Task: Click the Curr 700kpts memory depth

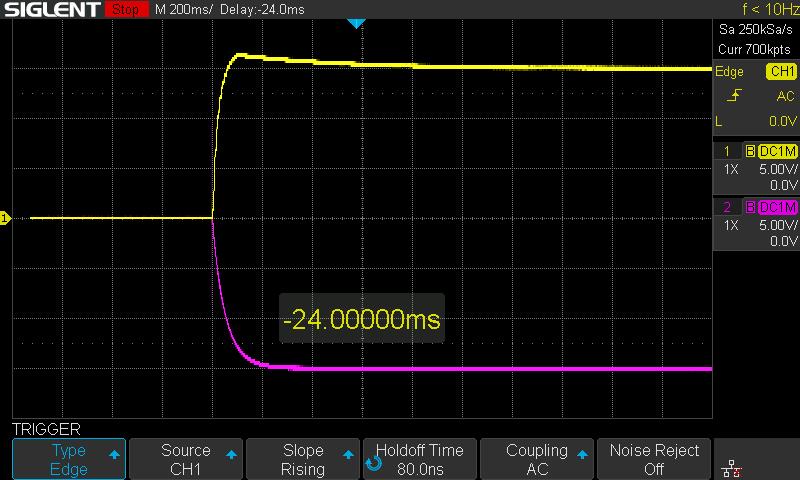Action: click(x=754, y=49)
